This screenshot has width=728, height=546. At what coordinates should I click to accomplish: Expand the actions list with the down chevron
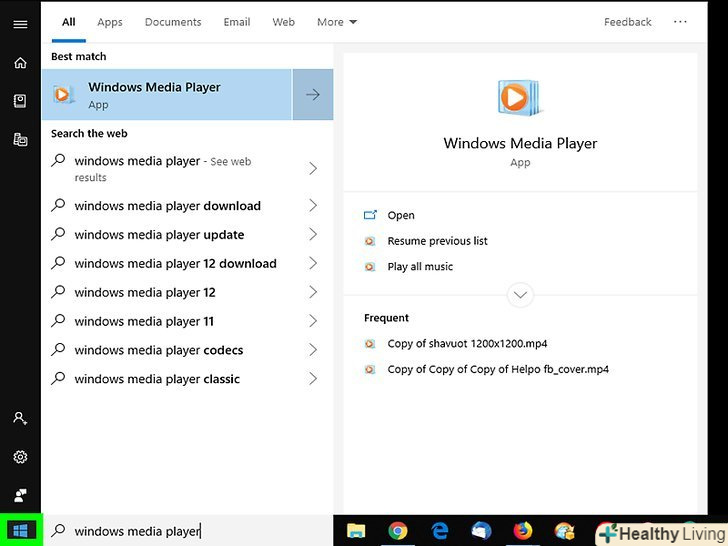[520, 295]
